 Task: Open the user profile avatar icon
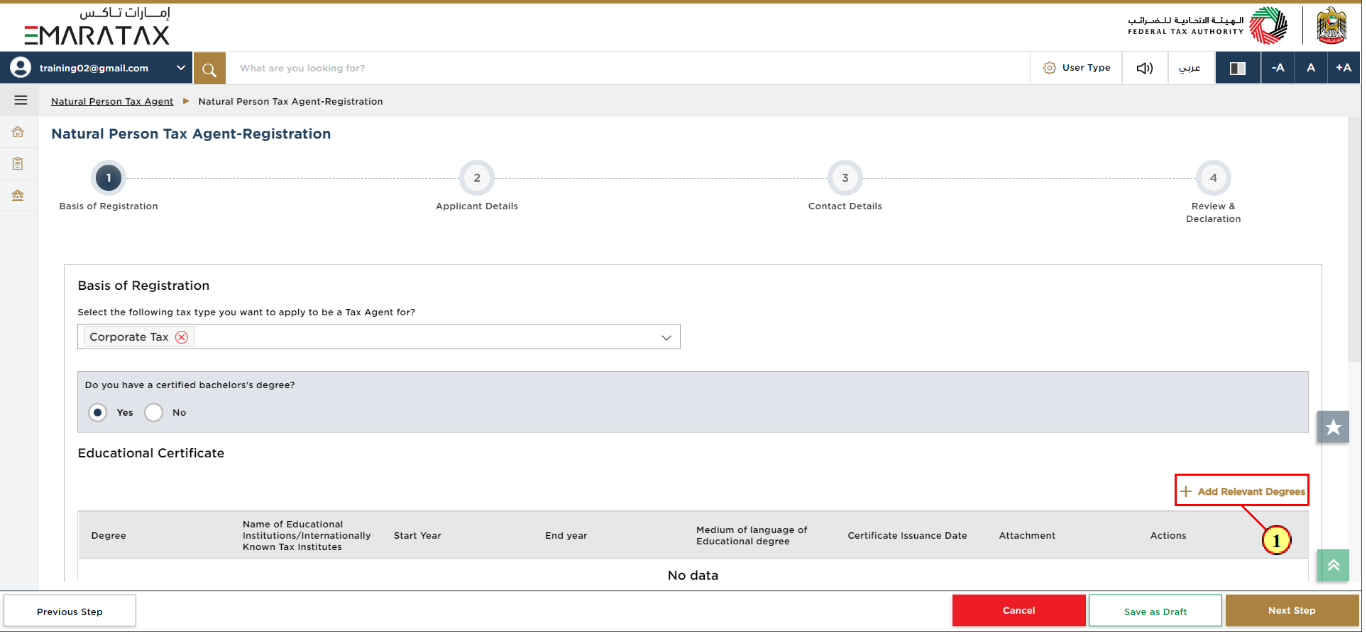coord(20,68)
